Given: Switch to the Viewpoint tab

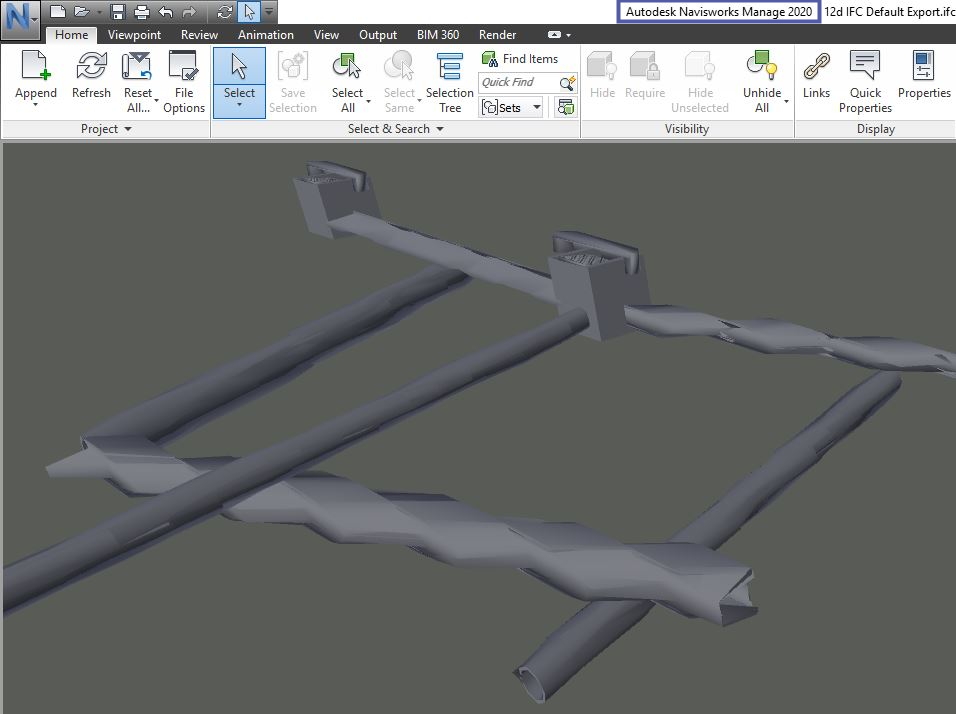Looking at the screenshot, I should 134,35.
